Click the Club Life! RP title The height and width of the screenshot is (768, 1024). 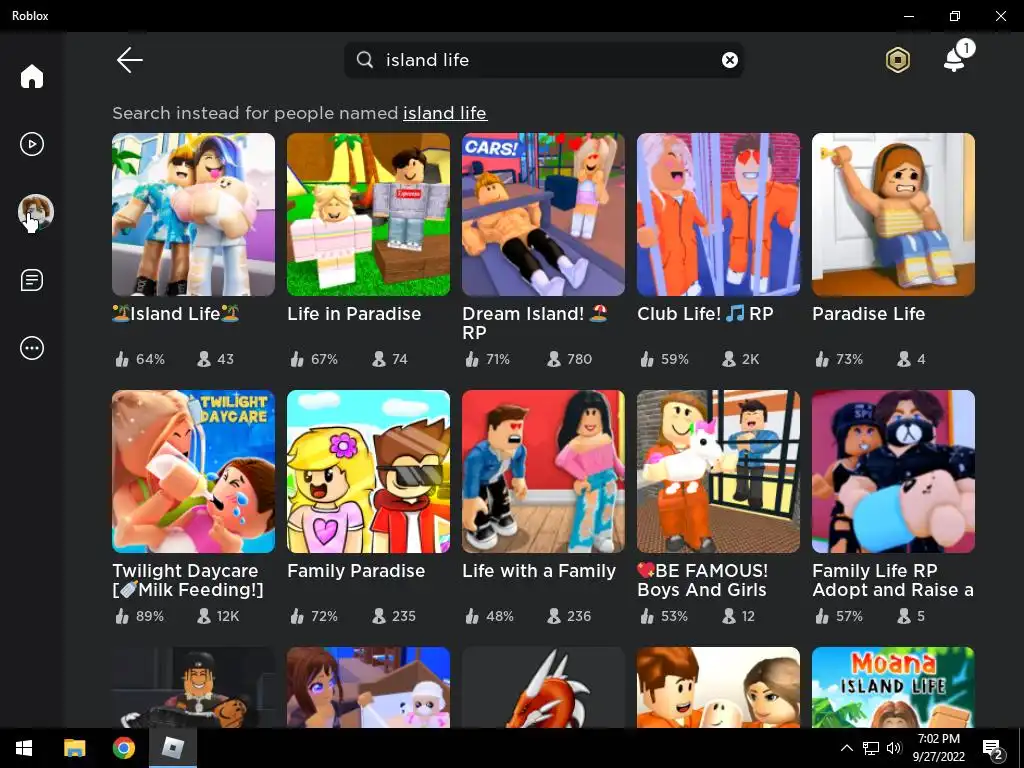705,313
